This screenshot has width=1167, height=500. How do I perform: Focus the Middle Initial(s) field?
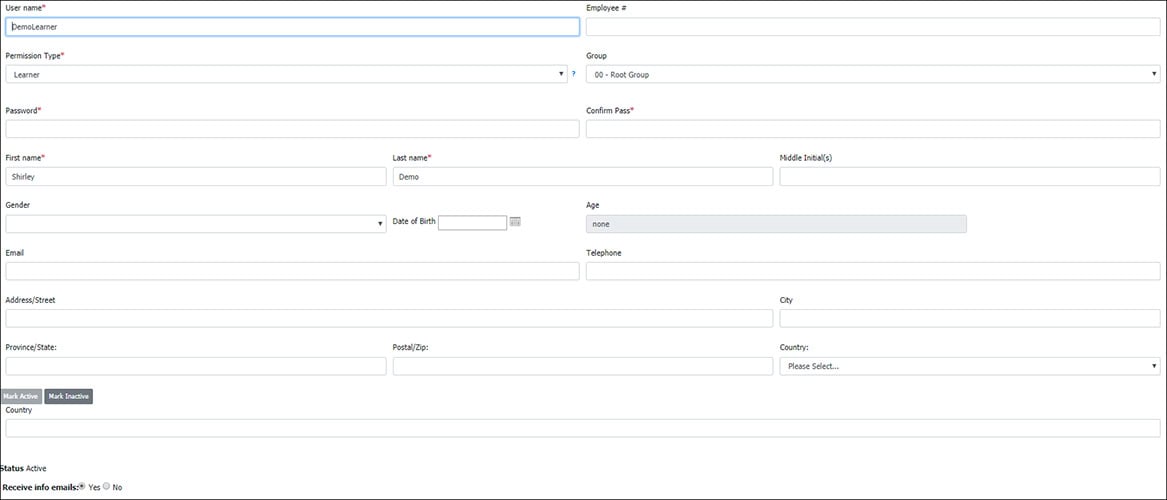[969, 176]
